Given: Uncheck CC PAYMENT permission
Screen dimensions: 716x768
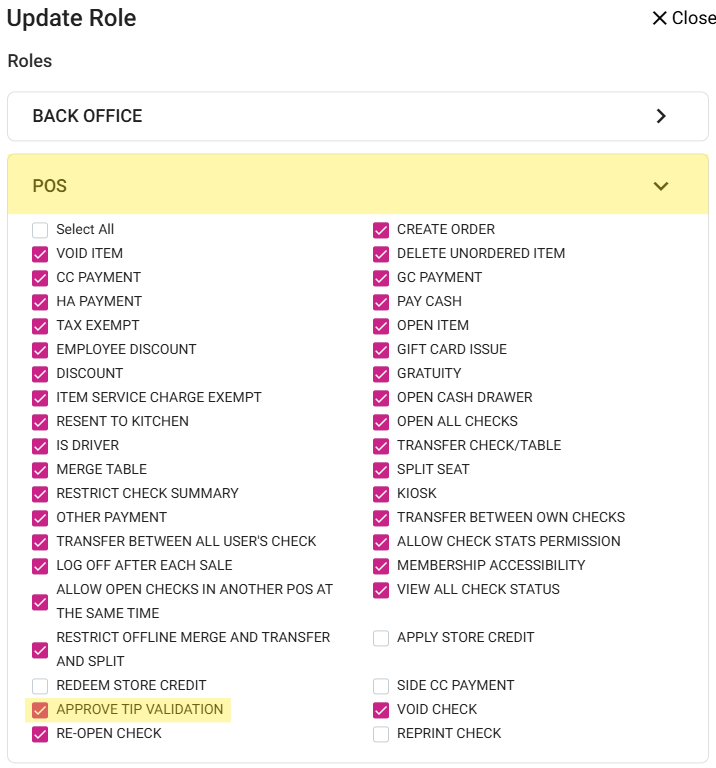Looking at the screenshot, I should coord(40,278).
